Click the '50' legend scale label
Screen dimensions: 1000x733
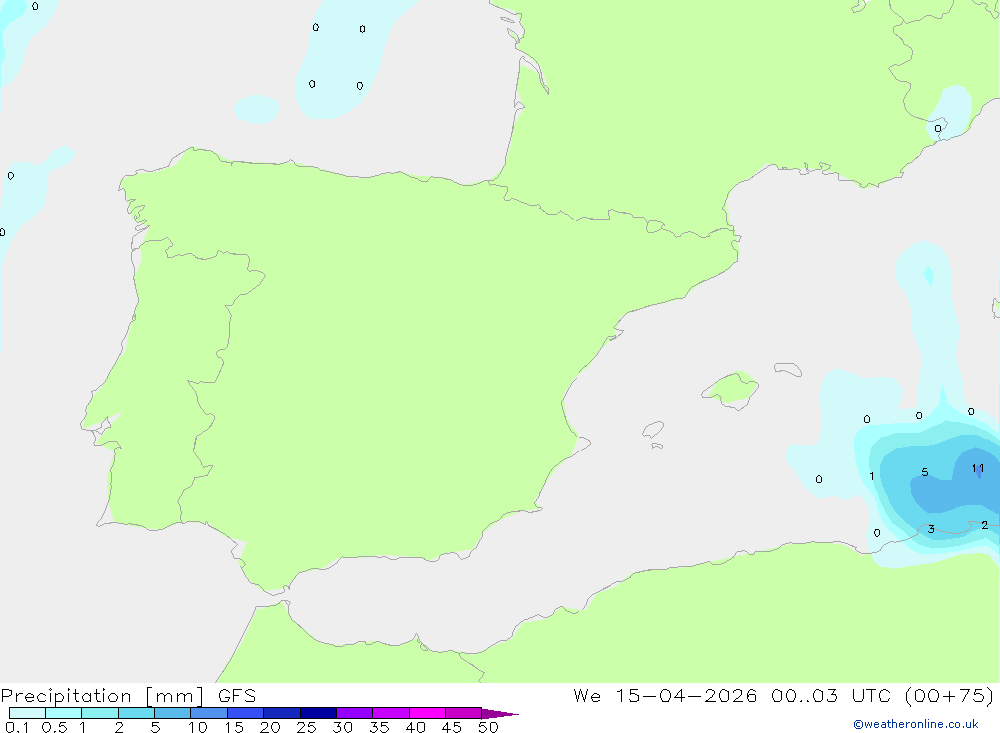[x=488, y=727]
